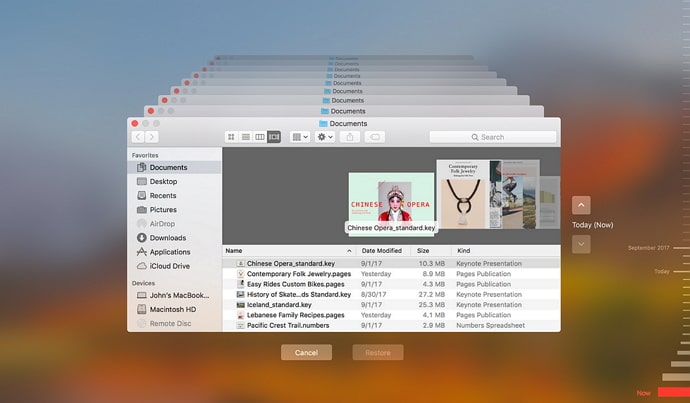Select Macintosh HD device
Image resolution: width=690 pixels, height=403 pixels.
[174, 309]
